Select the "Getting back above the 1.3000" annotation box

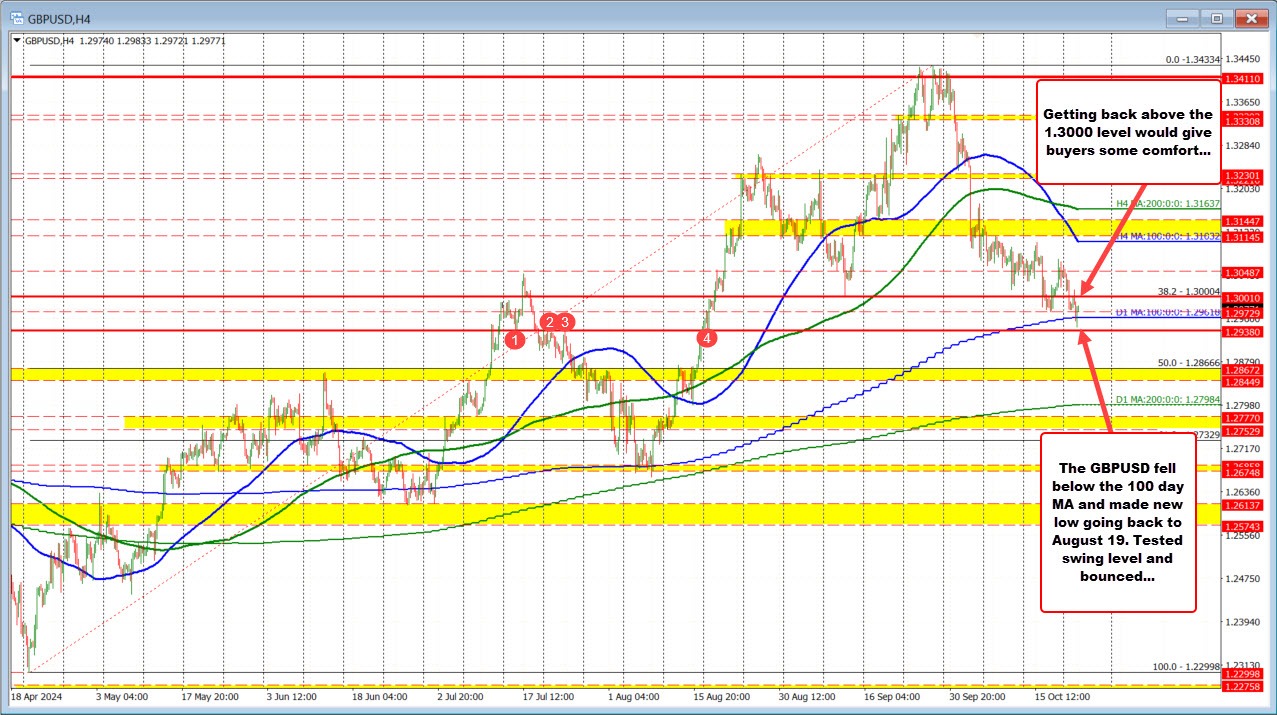(1128, 132)
